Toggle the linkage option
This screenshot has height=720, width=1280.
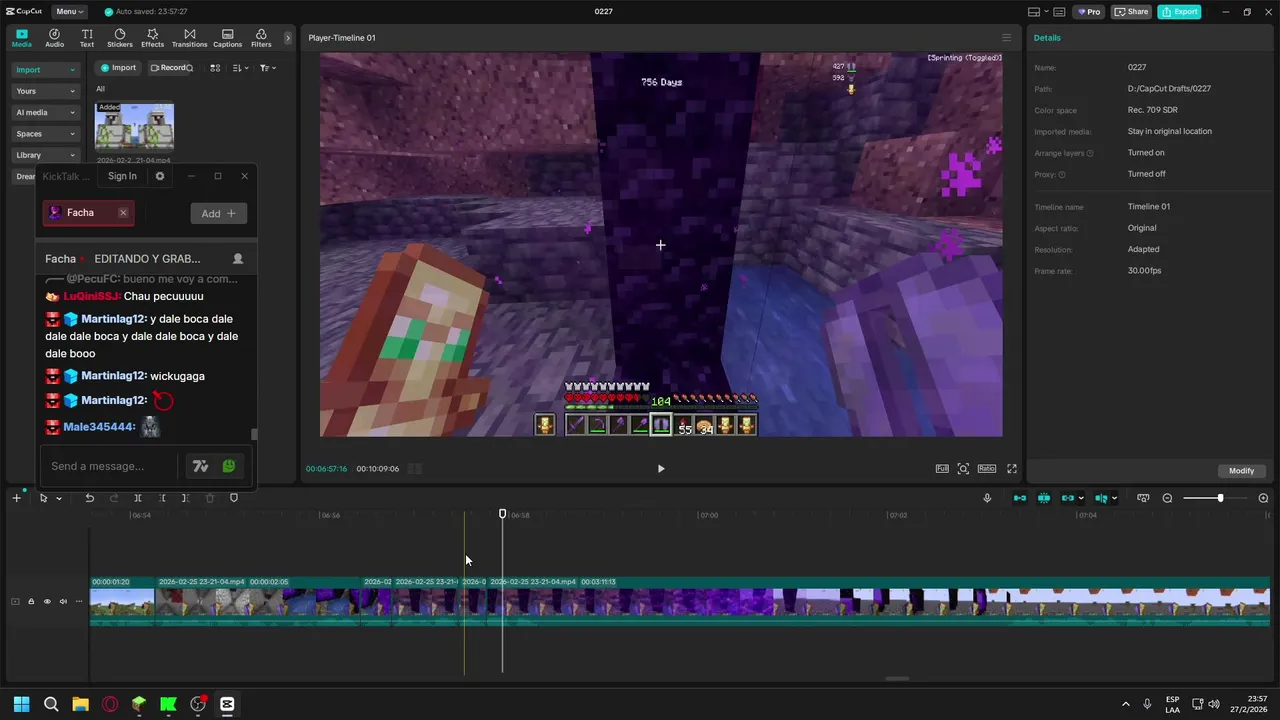(x=1068, y=498)
